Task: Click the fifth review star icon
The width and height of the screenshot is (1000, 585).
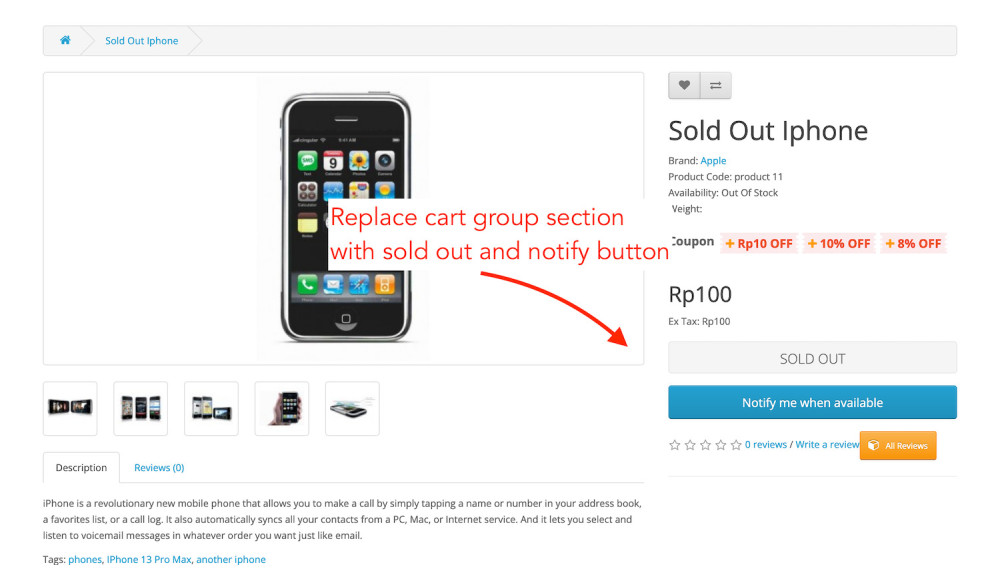Action: coord(736,445)
